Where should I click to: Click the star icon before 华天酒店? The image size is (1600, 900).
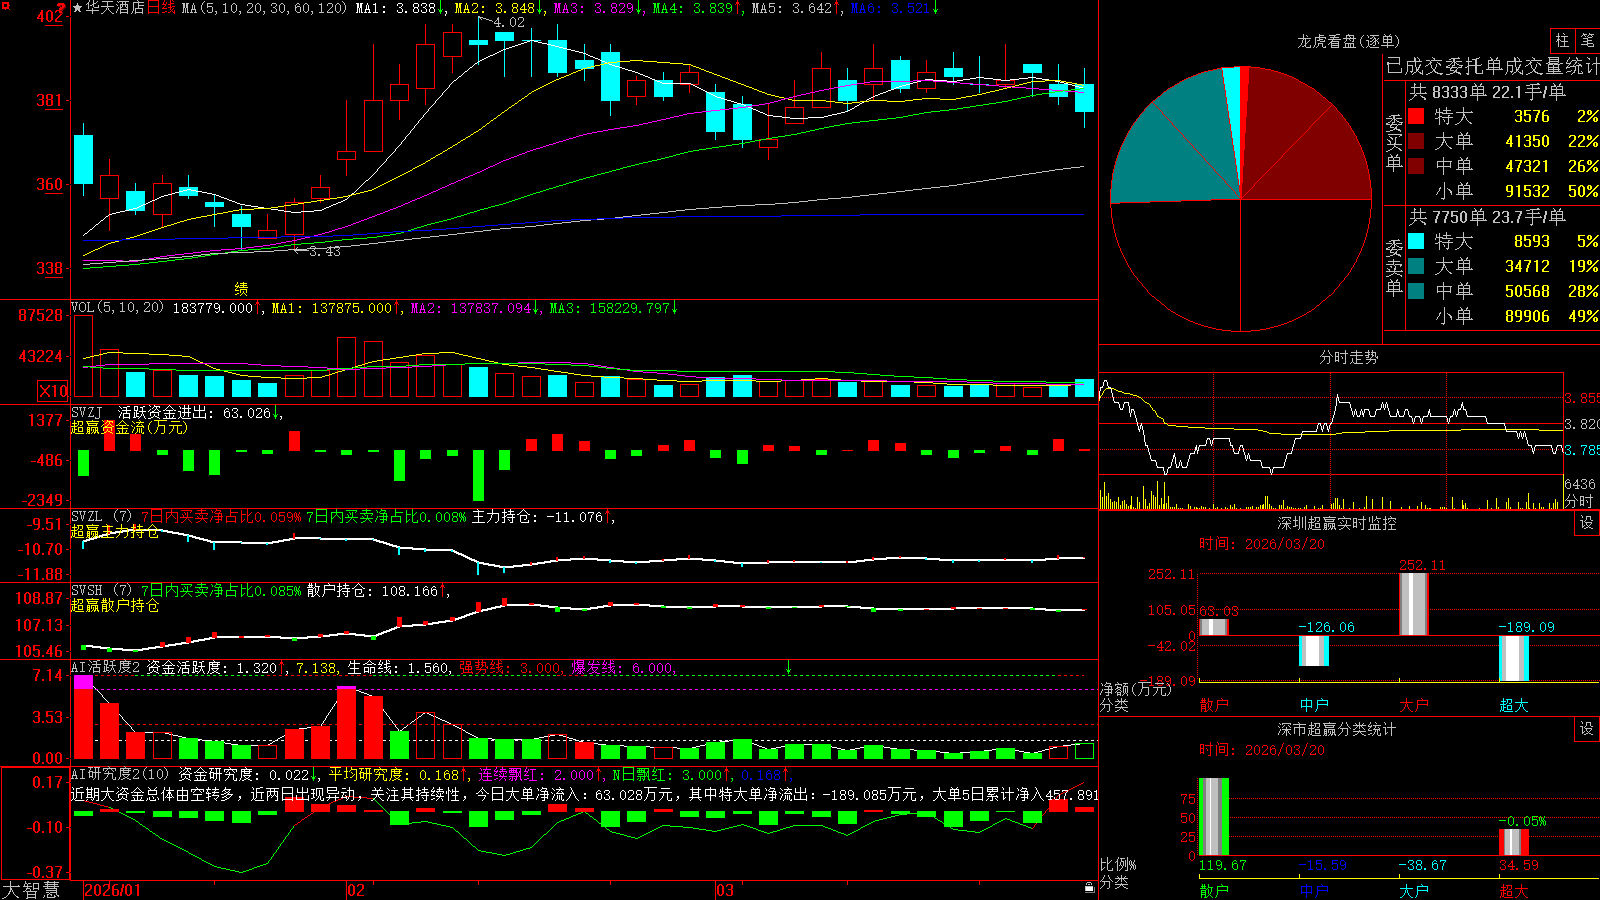[x=77, y=8]
